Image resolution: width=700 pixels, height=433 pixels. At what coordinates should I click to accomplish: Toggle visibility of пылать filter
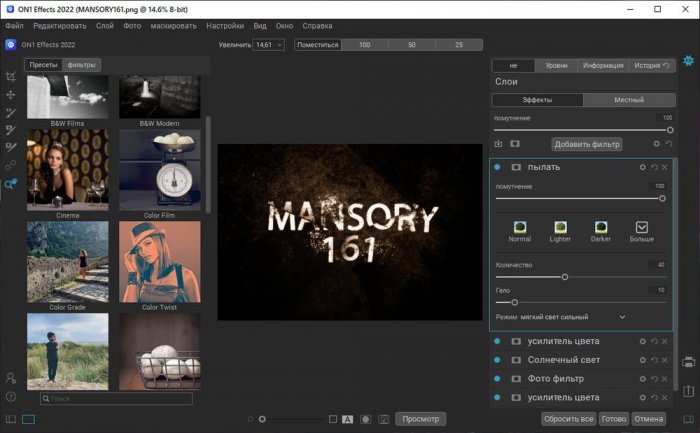[498, 167]
